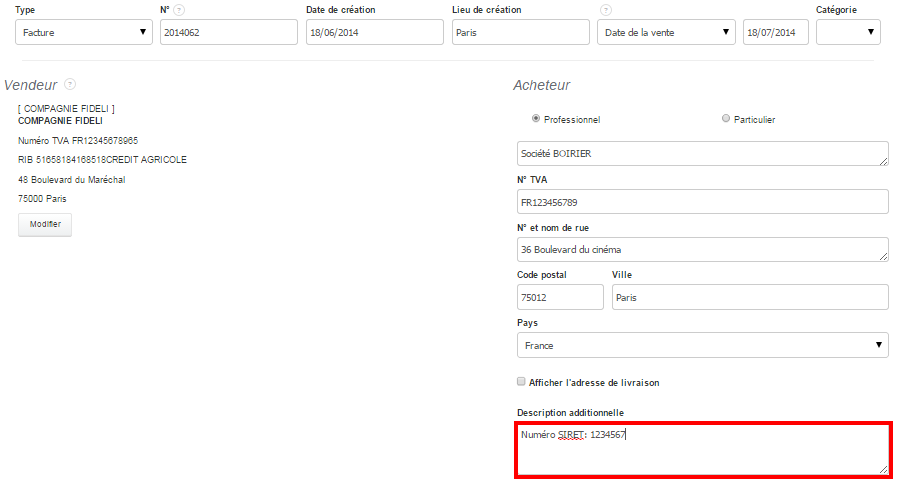Open the Date de la vente dropdown
The width and height of the screenshot is (898, 482).
click(666, 32)
